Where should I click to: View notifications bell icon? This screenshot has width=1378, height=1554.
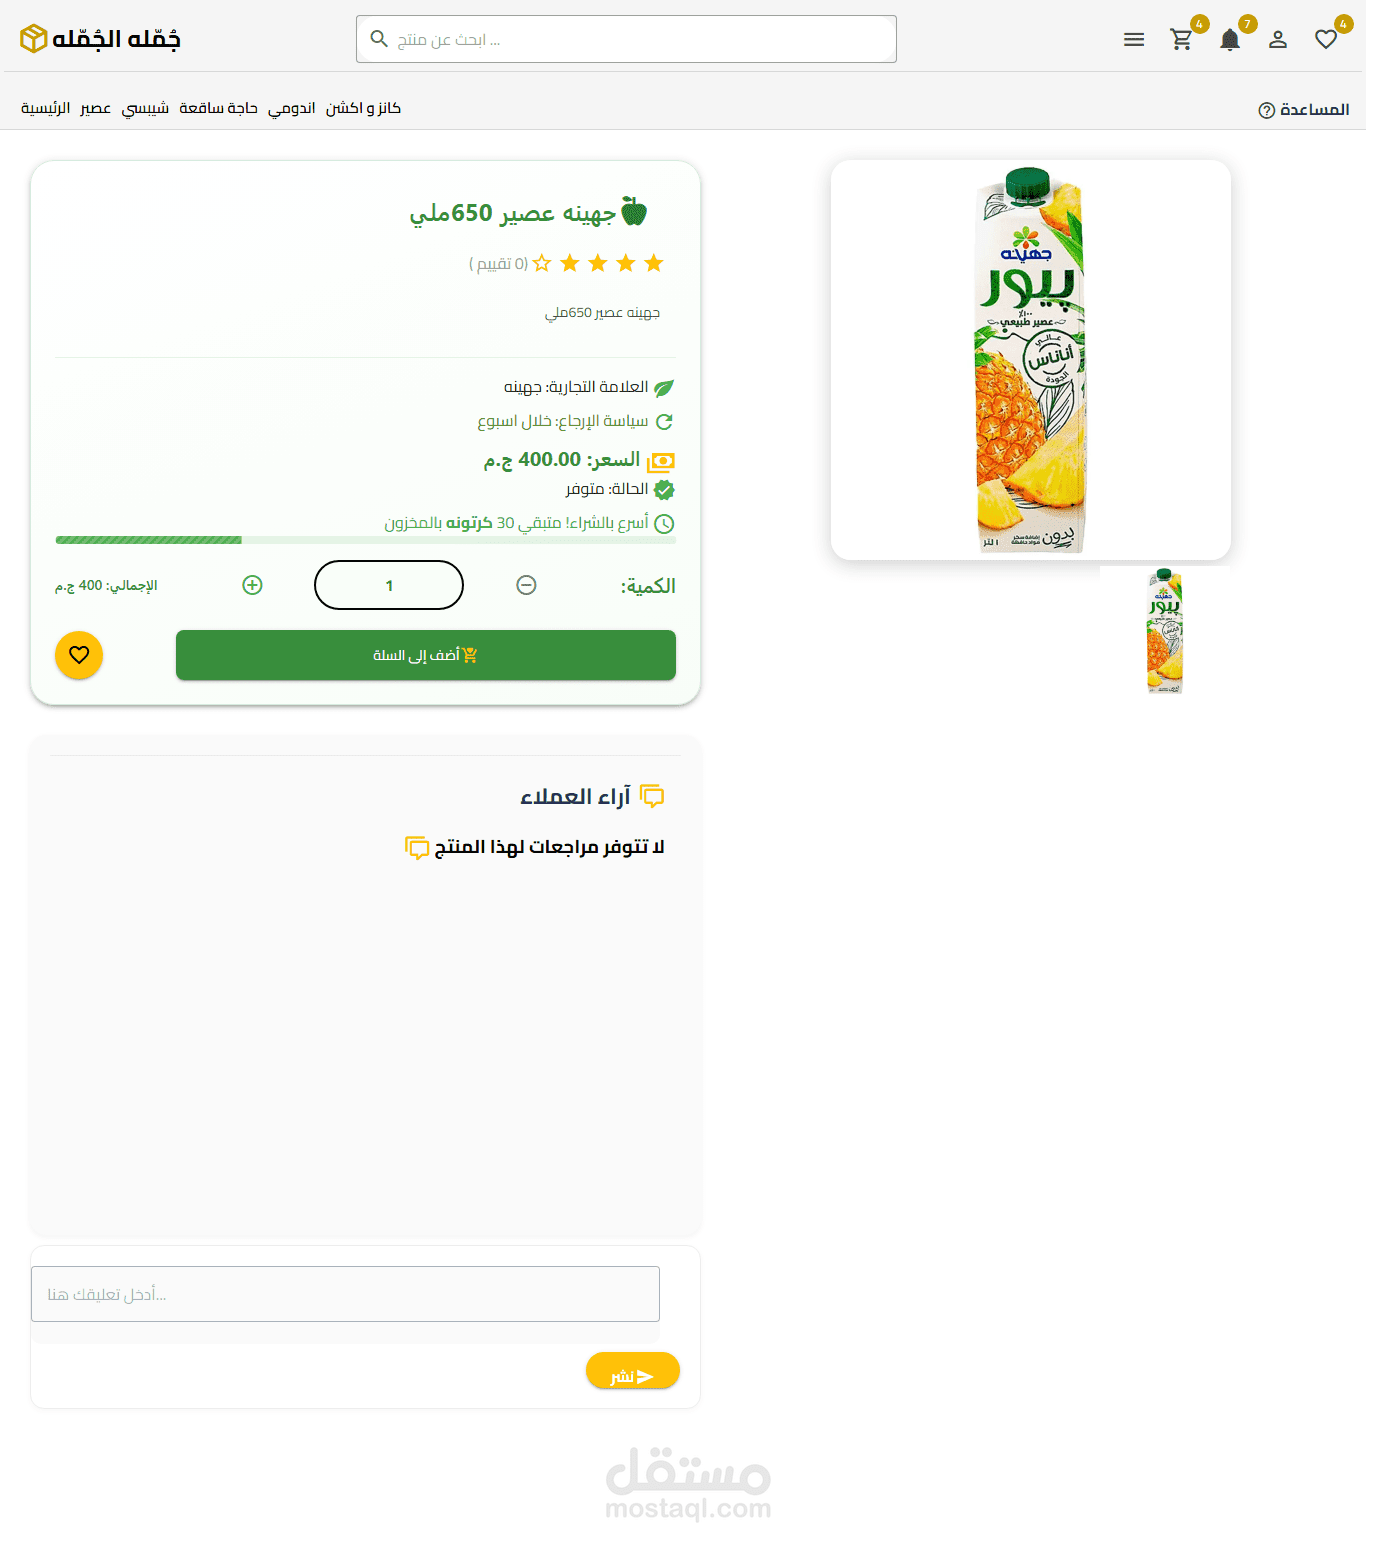(x=1230, y=40)
